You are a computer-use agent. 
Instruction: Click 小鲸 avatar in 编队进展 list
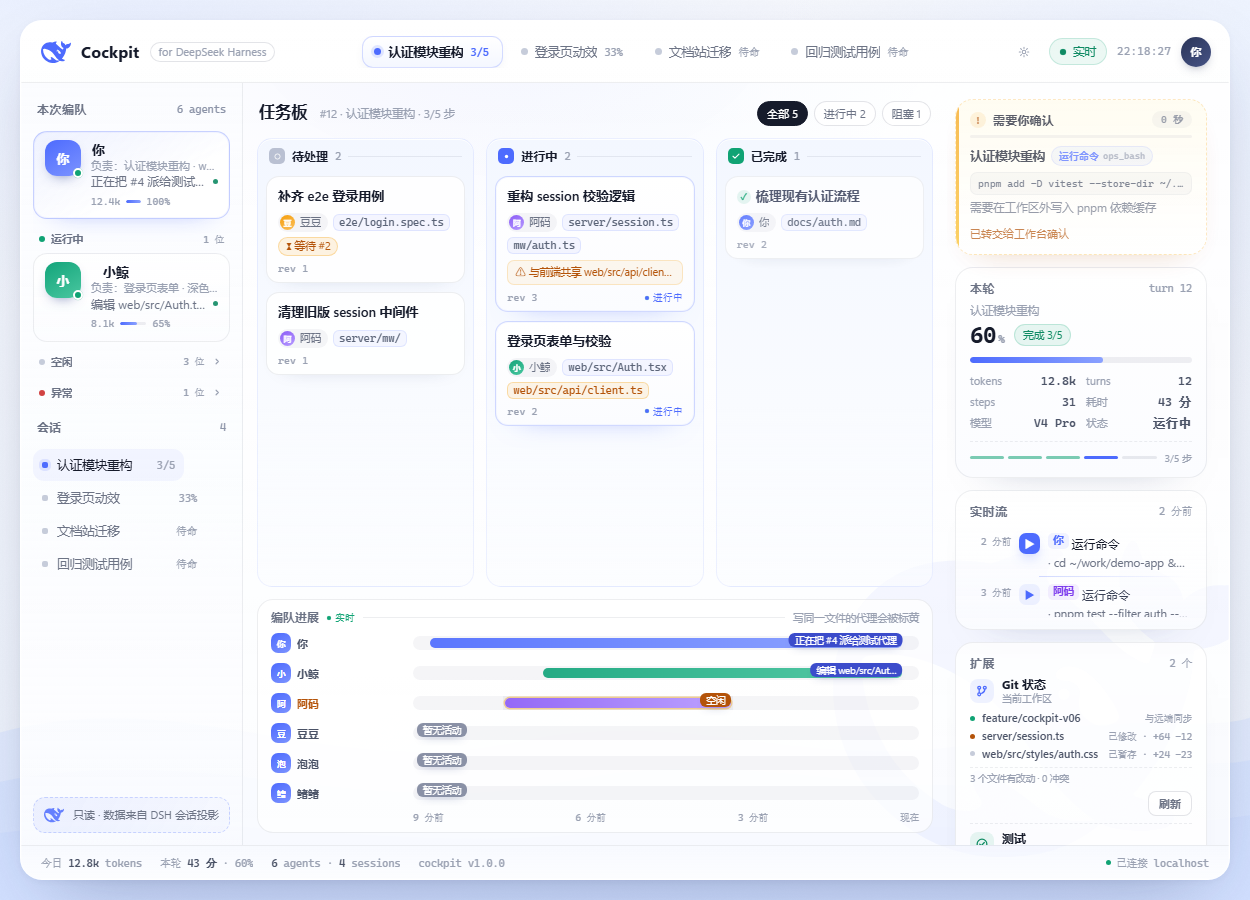point(281,674)
